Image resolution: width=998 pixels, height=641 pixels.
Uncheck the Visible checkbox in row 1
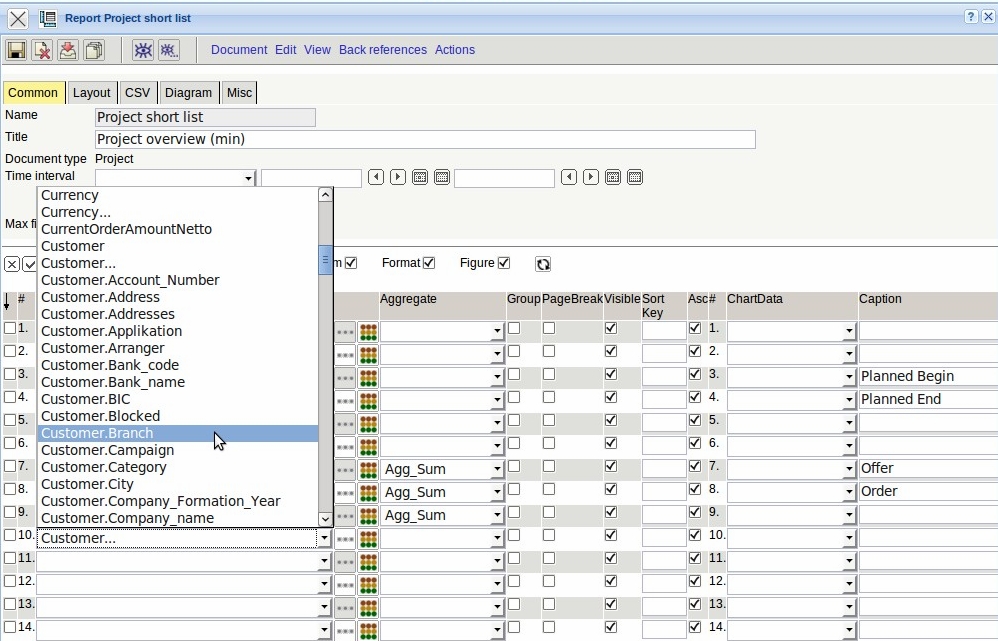[x=611, y=328]
